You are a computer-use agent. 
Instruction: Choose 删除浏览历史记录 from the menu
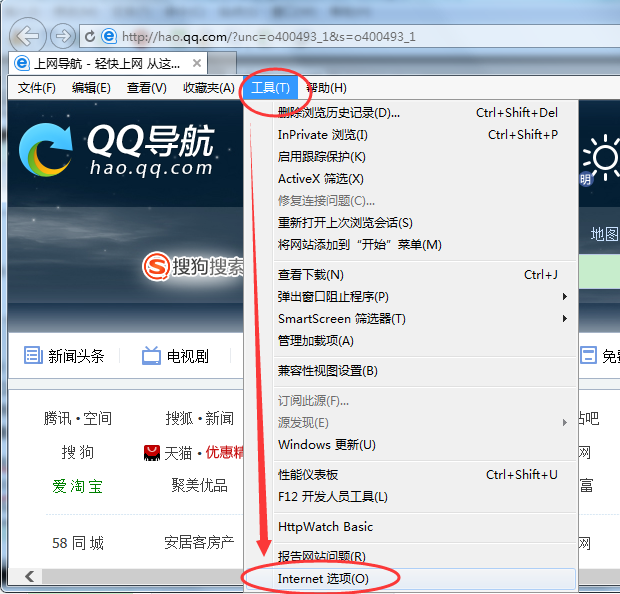click(x=338, y=113)
